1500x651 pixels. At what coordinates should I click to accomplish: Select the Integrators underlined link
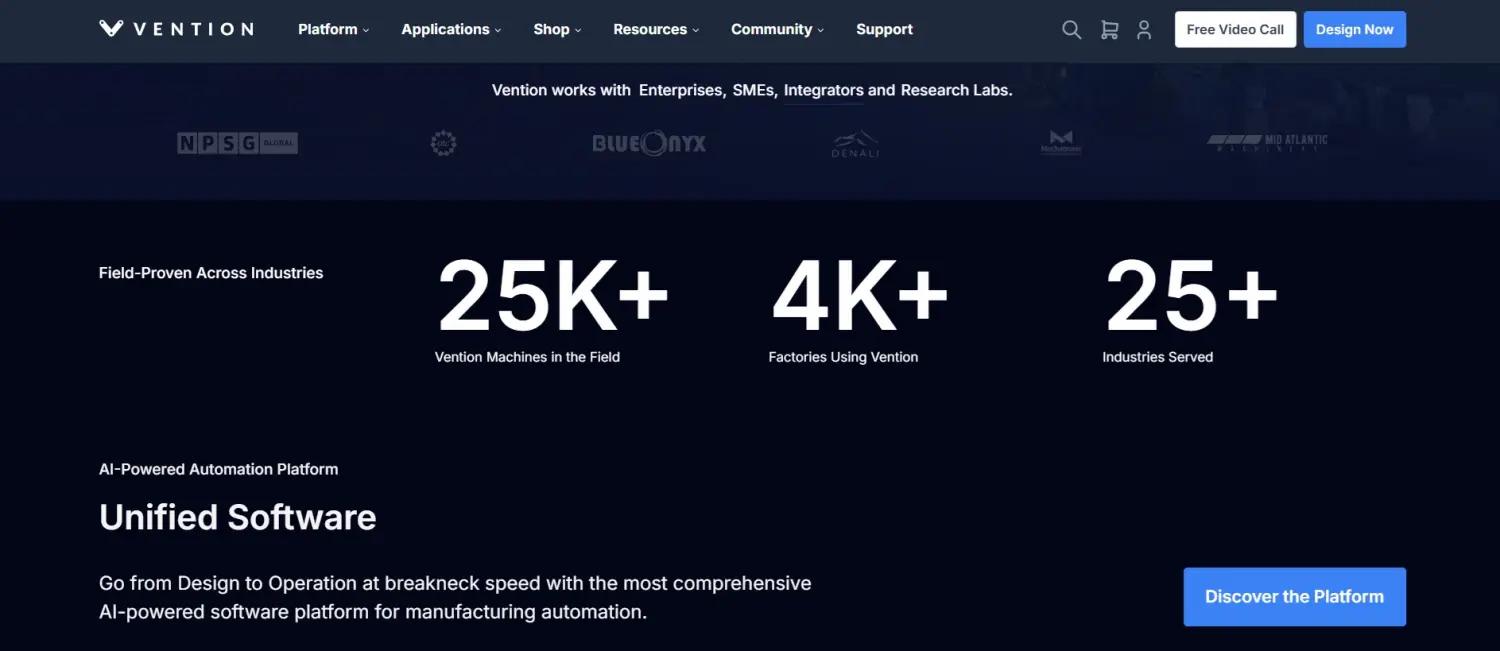point(823,90)
